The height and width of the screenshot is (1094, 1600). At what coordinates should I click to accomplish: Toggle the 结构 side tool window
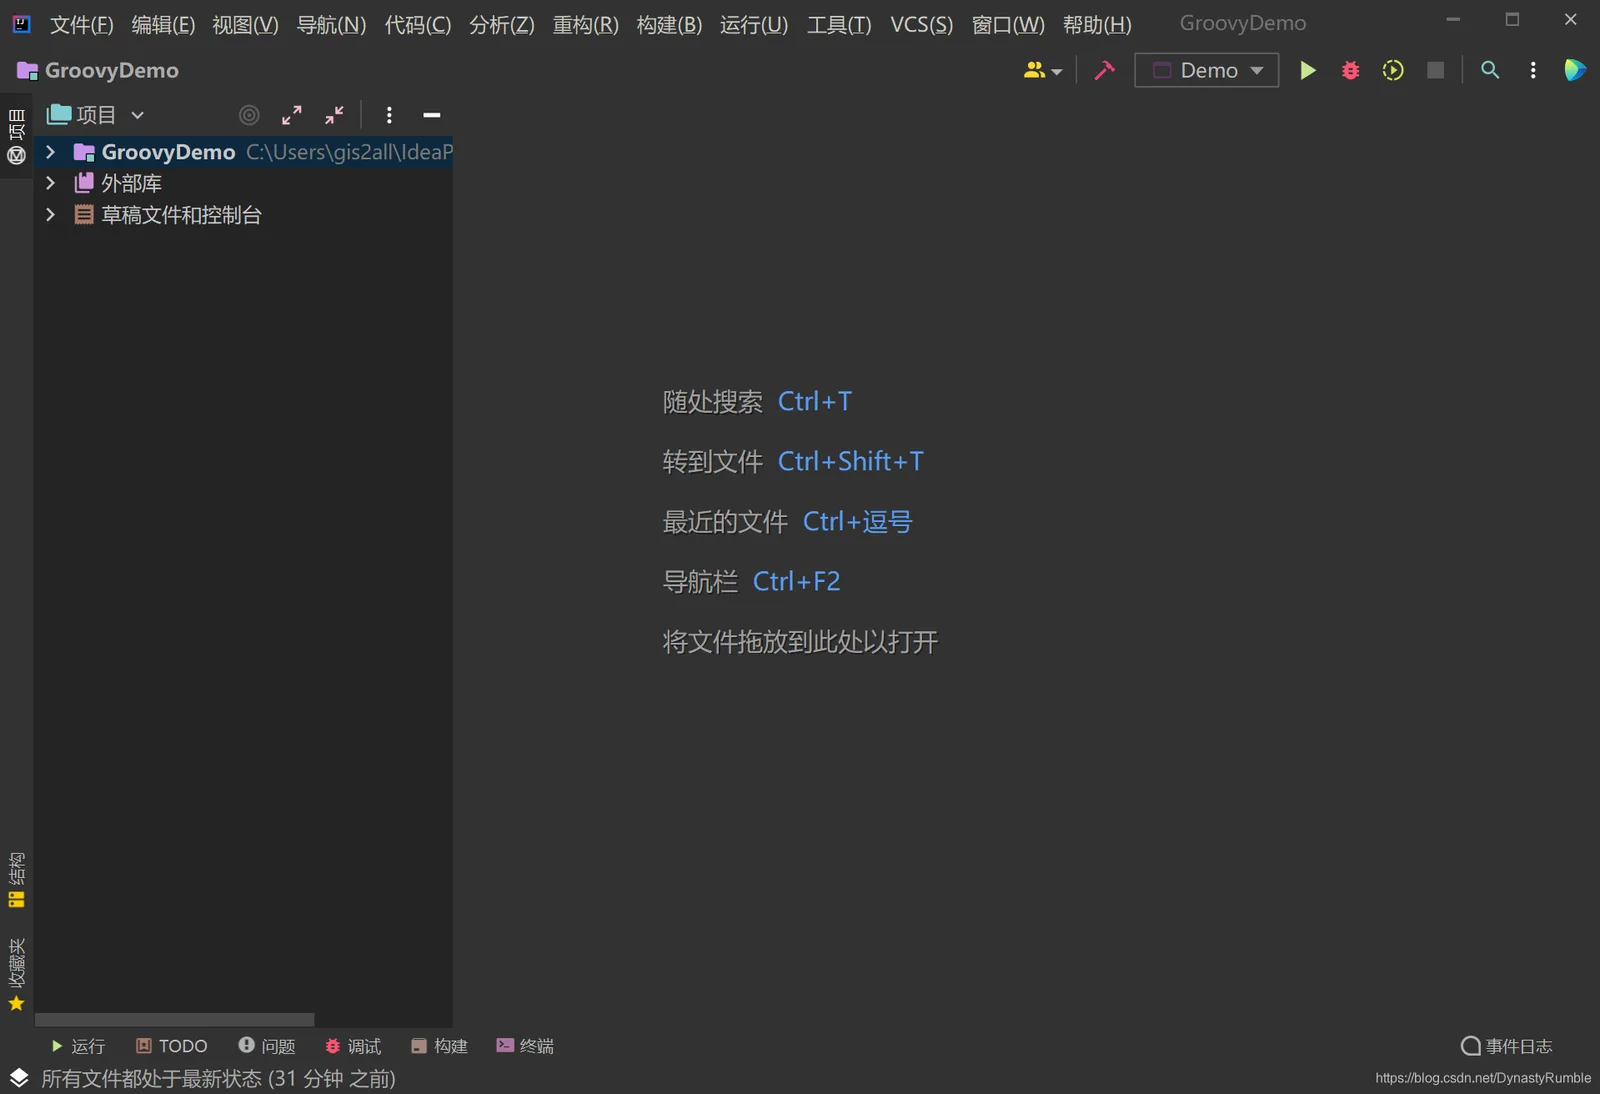pos(16,880)
